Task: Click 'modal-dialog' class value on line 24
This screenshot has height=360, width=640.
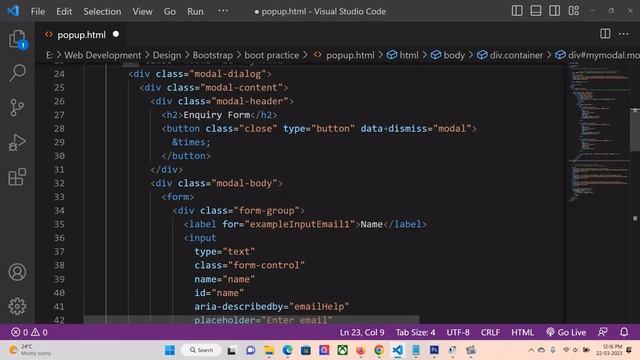Action: pyautogui.click(x=227, y=74)
